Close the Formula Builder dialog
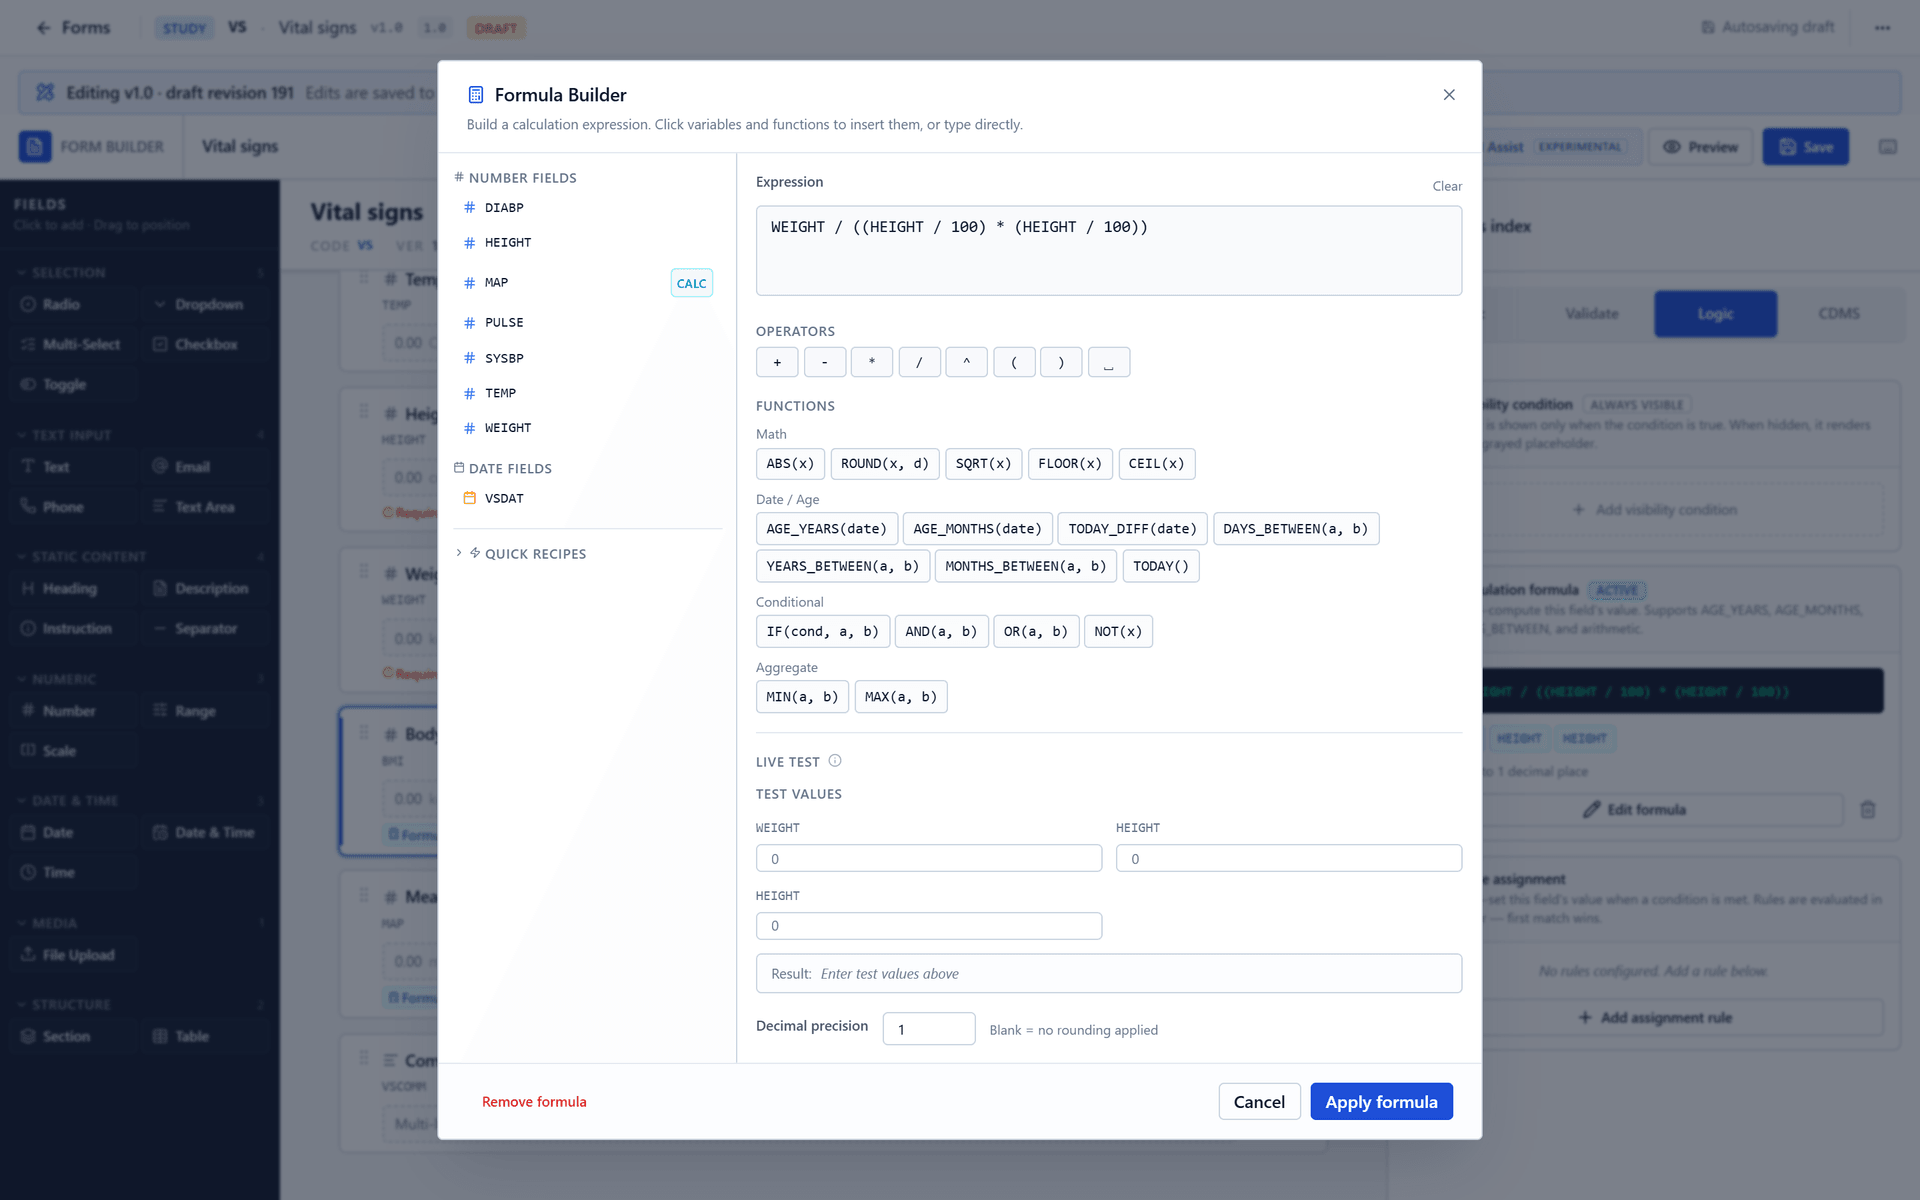Screen dimensions: 1920x1200 [x=1449, y=95]
